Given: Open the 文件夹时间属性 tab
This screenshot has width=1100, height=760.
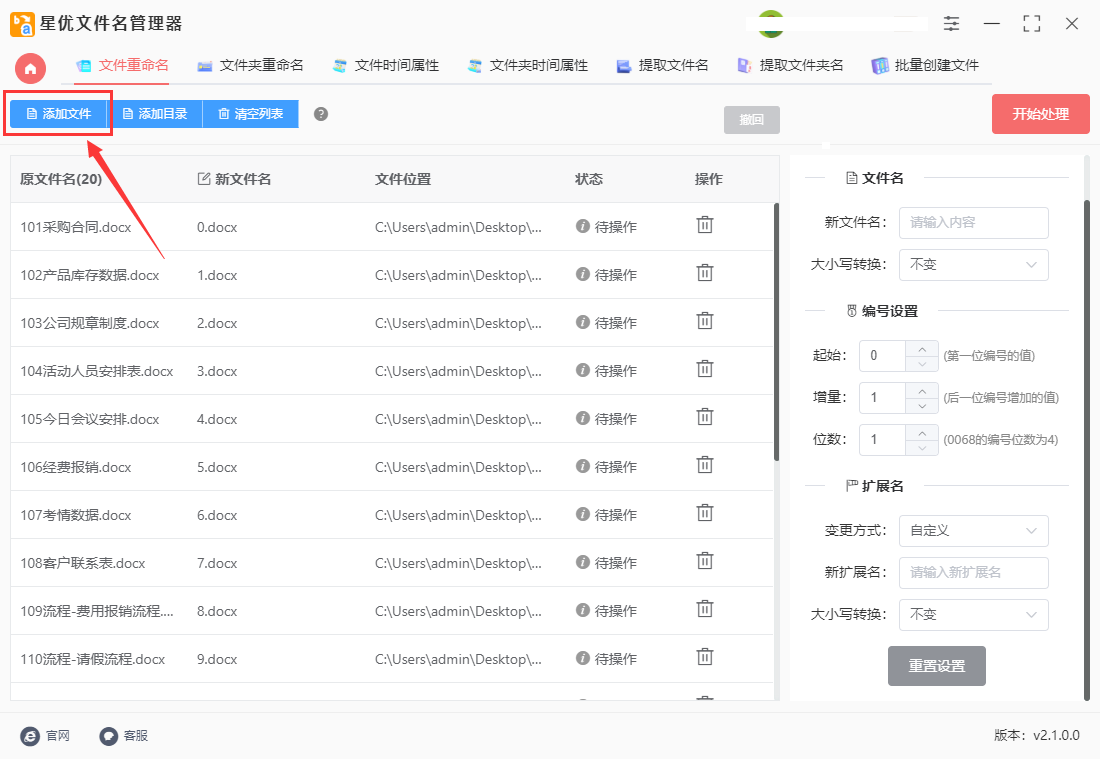Looking at the screenshot, I should click(528, 66).
